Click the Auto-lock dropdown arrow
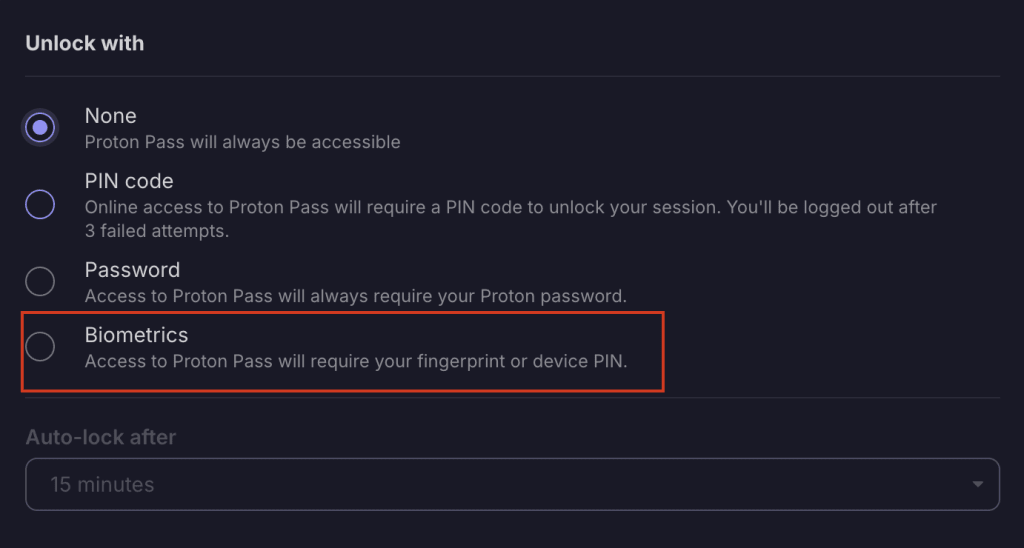The height and width of the screenshot is (548, 1024). (x=977, y=485)
